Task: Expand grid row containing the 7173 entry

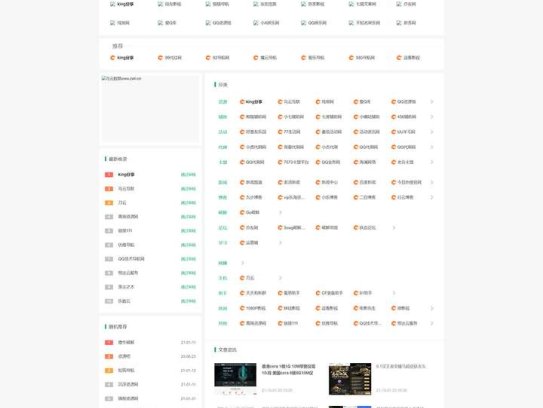Action: click(x=431, y=162)
